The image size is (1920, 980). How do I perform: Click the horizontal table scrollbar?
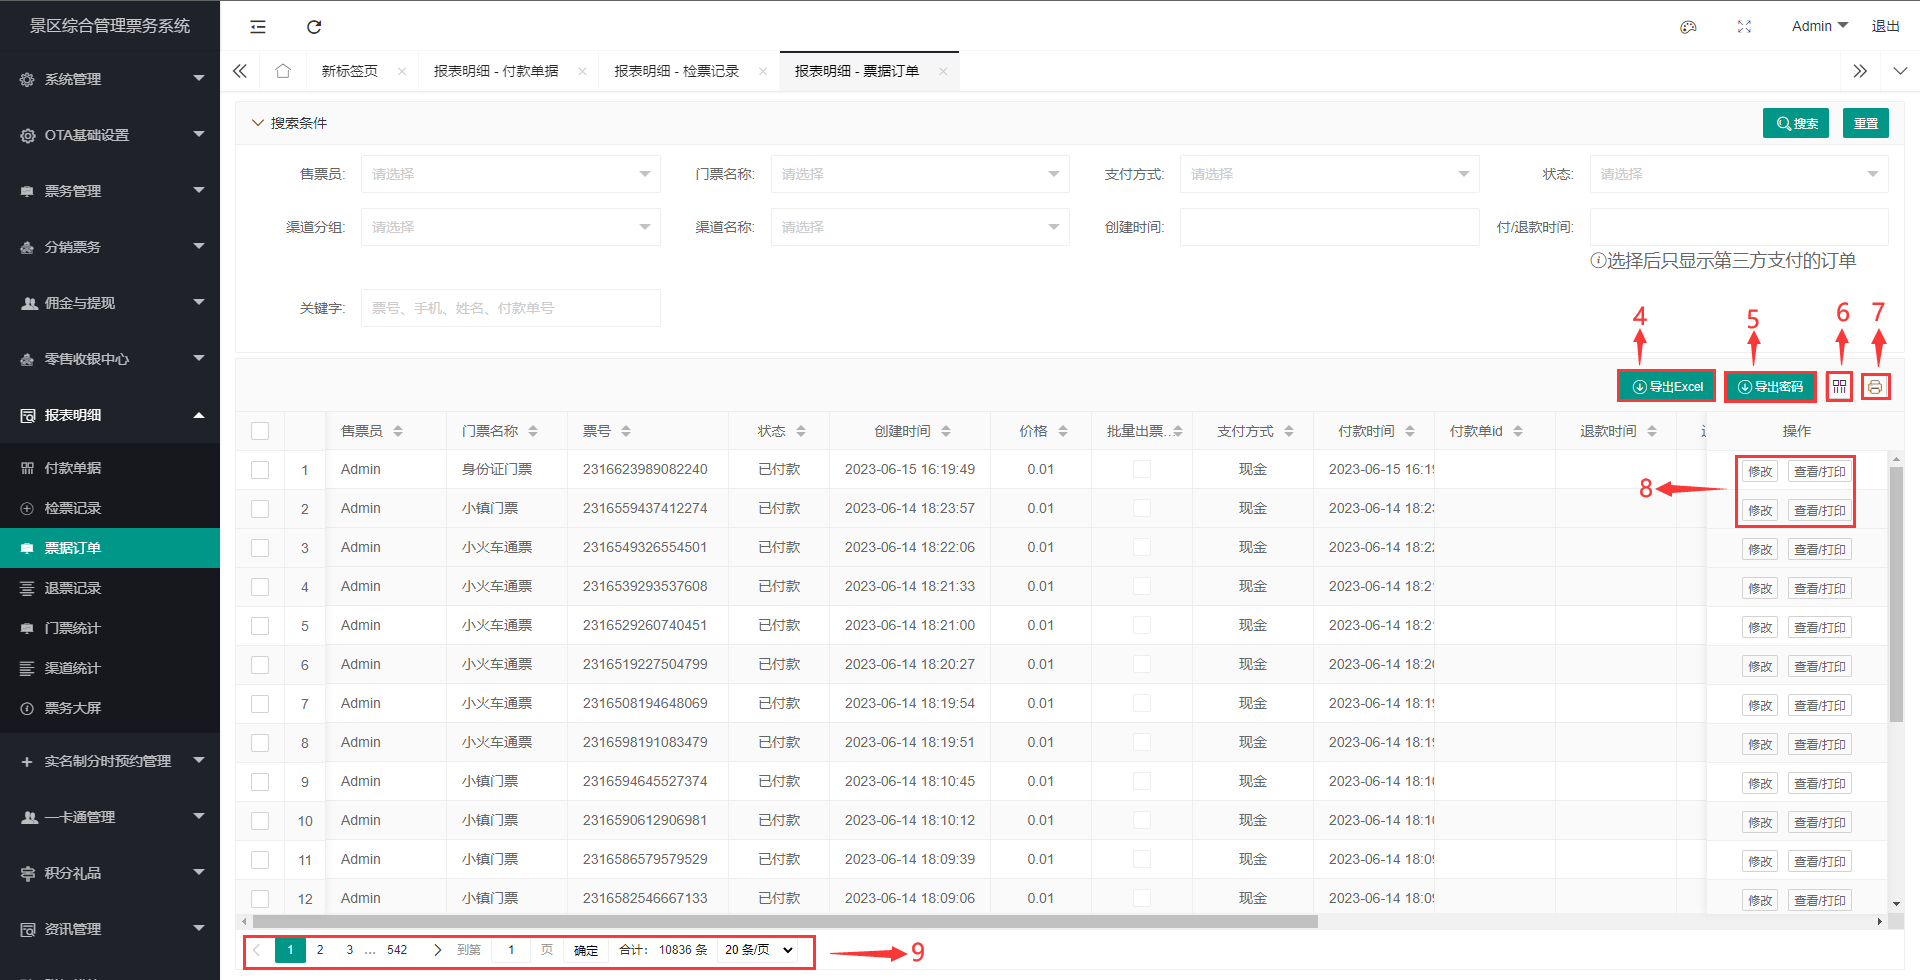pyautogui.click(x=785, y=921)
